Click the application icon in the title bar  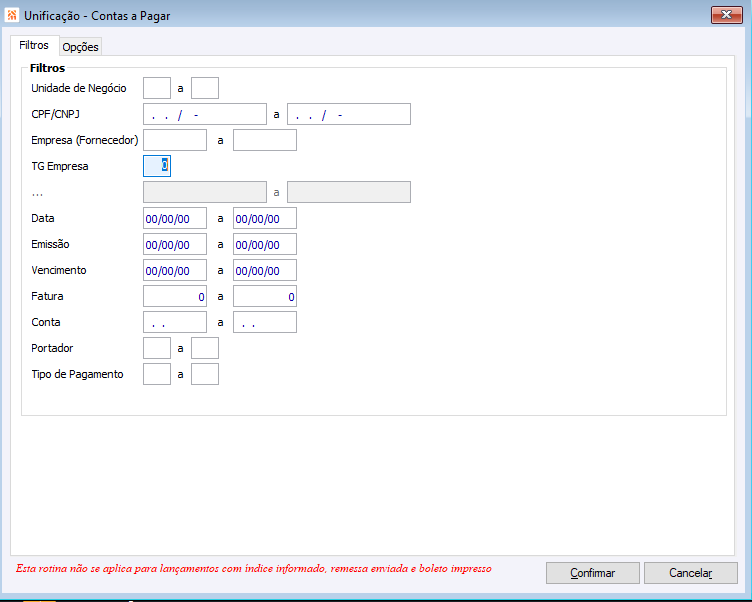point(12,15)
